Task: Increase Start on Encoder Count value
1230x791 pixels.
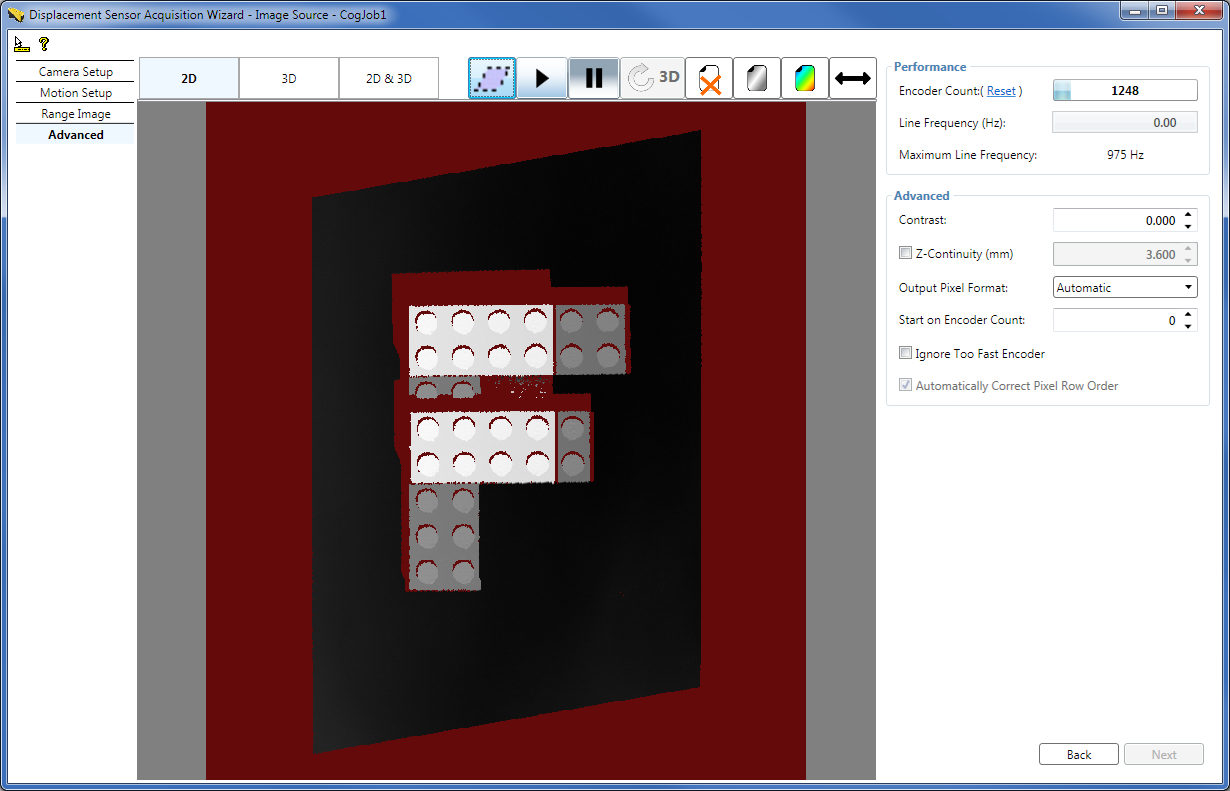Action: pos(1188,314)
